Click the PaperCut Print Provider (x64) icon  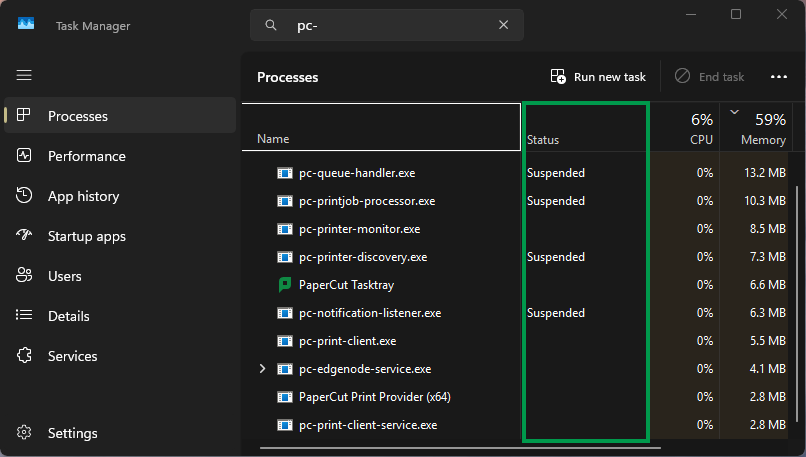(285, 397)
